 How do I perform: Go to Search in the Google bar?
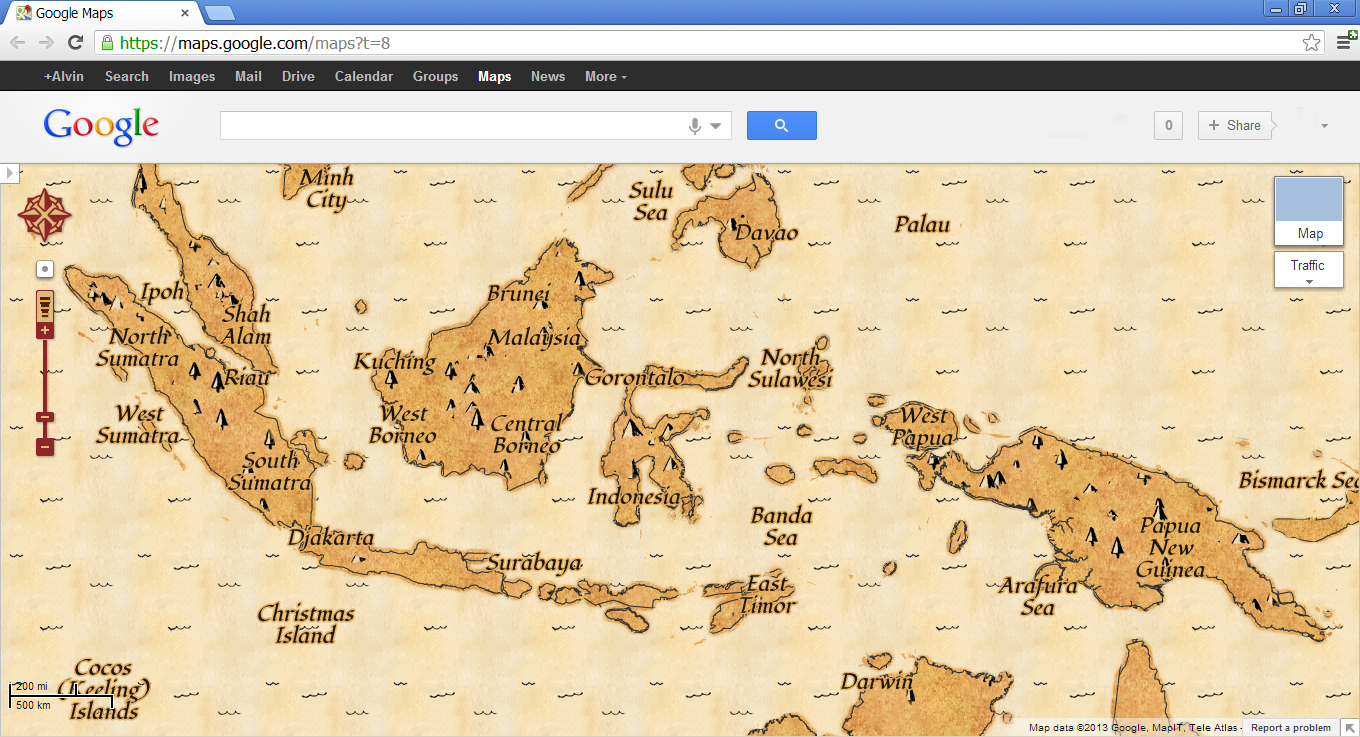tap(127, 76)
